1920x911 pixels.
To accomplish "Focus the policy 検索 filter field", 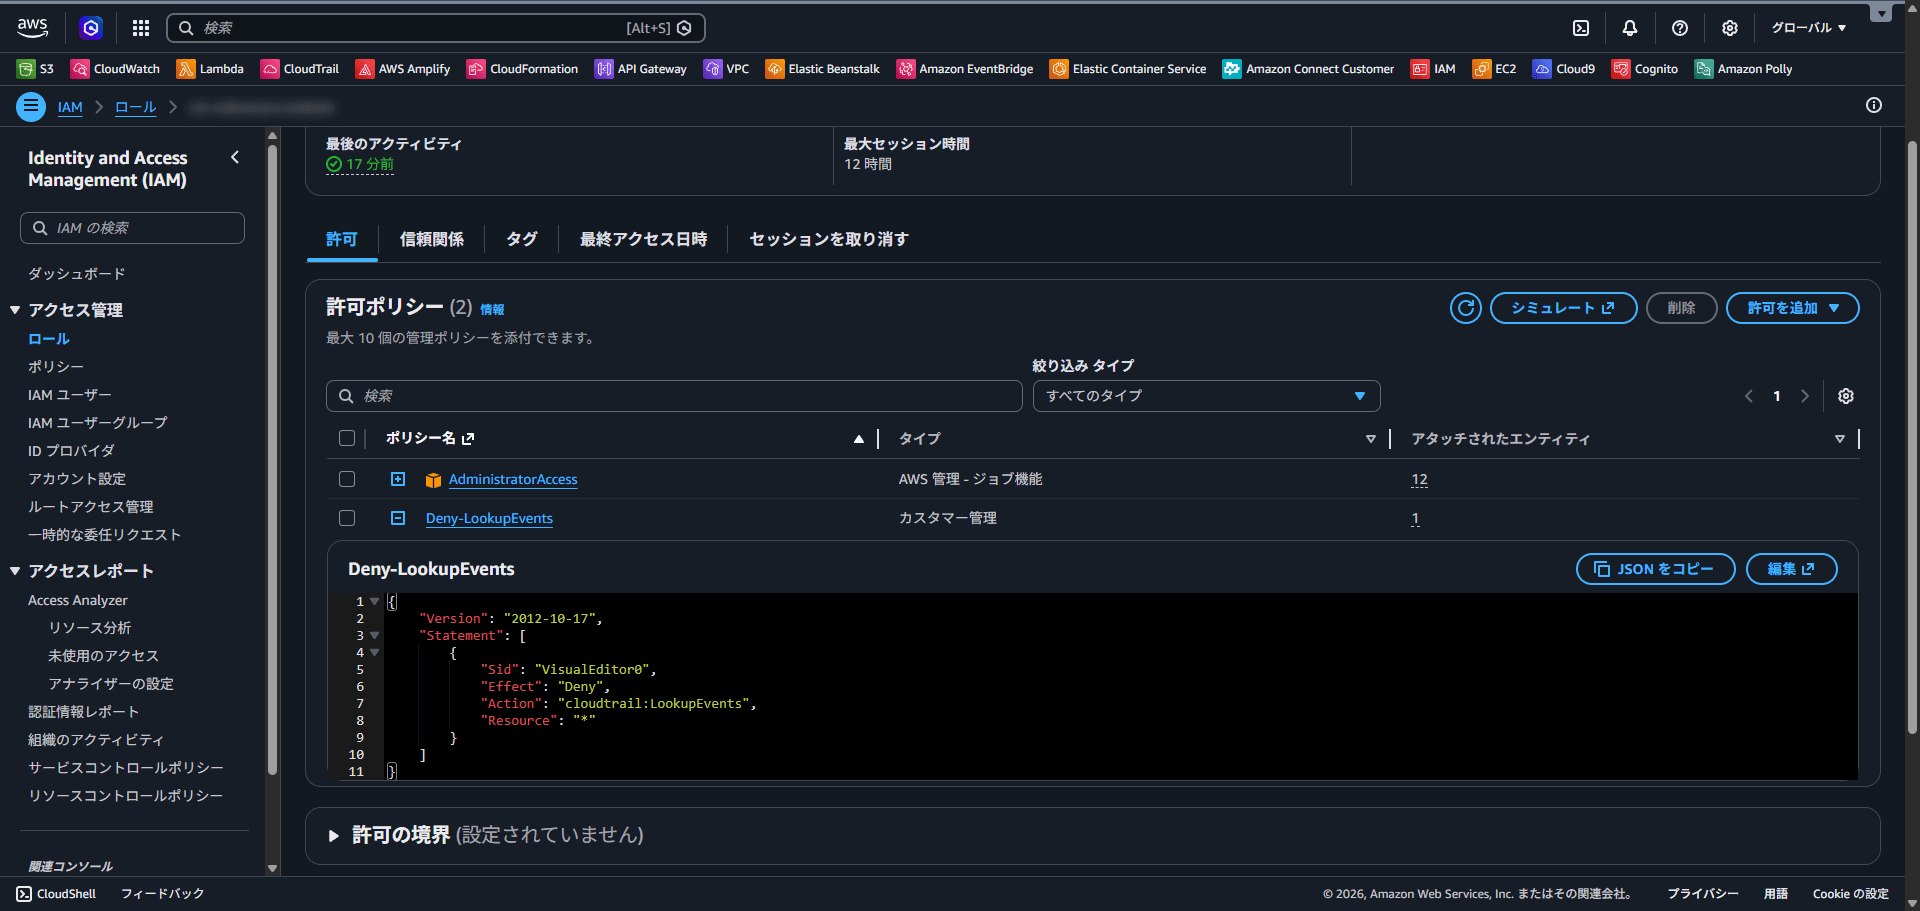I will tap(674, 396).
